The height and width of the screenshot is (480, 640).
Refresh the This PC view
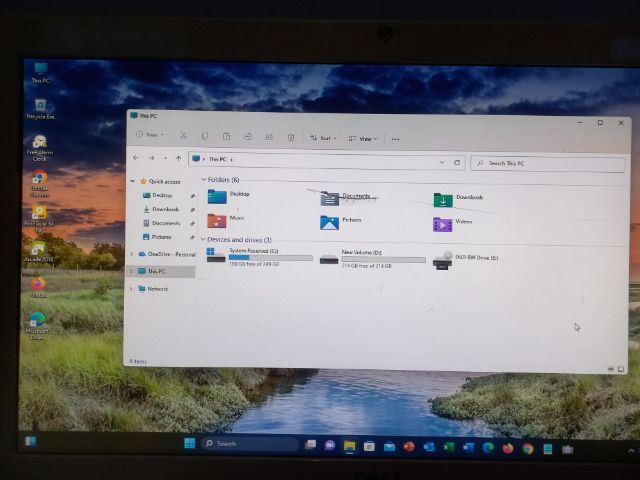coord(457,162)
